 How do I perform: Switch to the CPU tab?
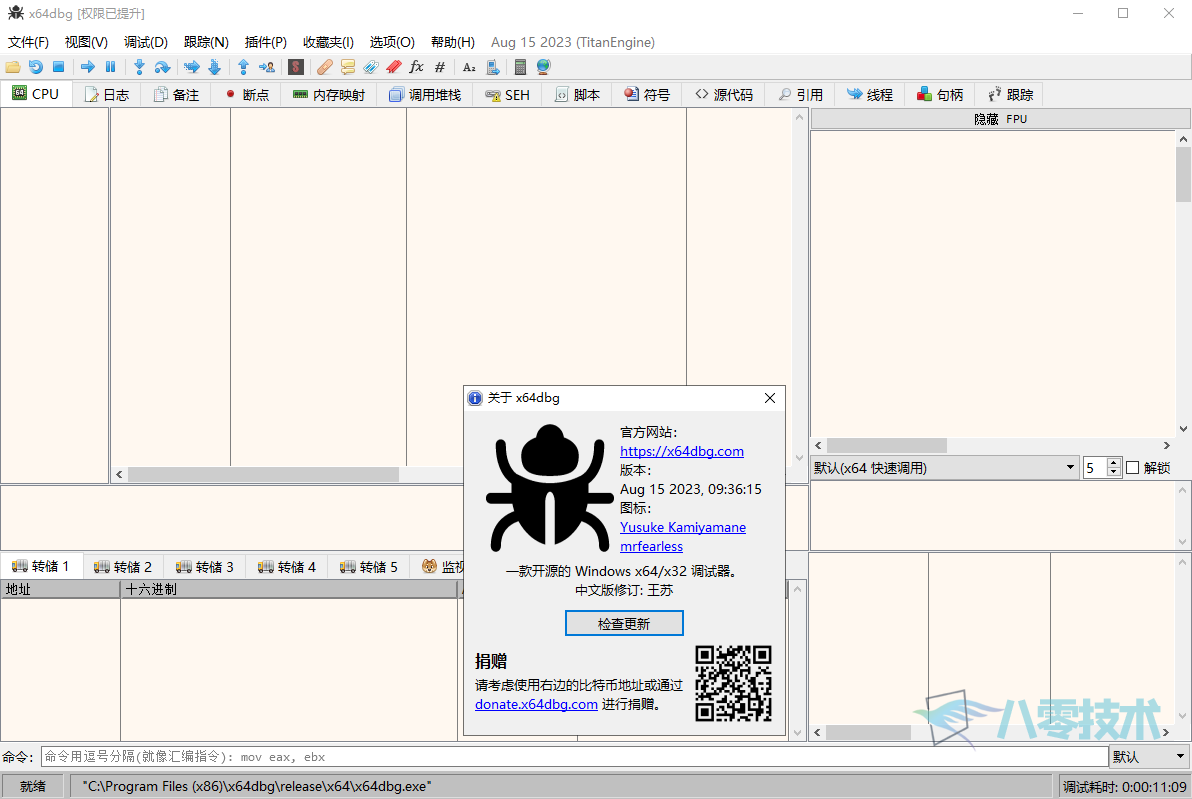36,94
